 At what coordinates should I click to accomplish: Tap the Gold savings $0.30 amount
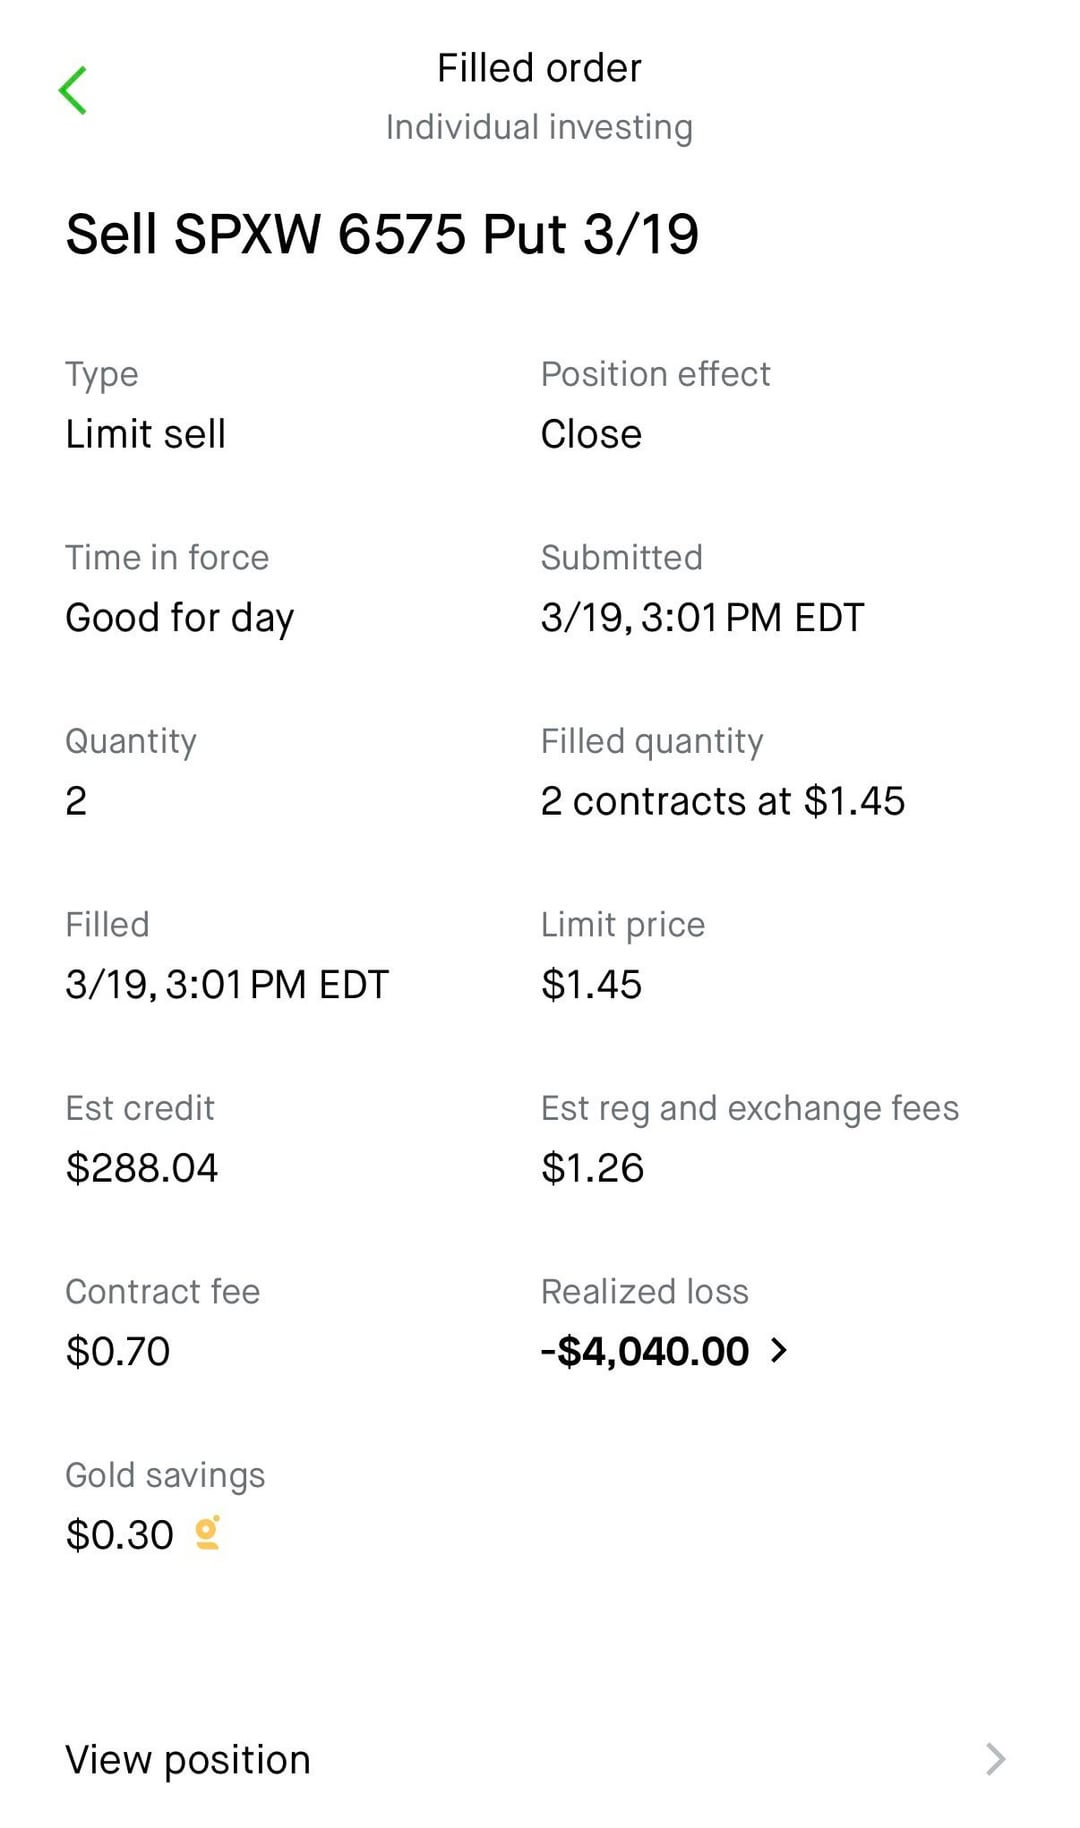pyautogui.click(x=120, y=1535)
